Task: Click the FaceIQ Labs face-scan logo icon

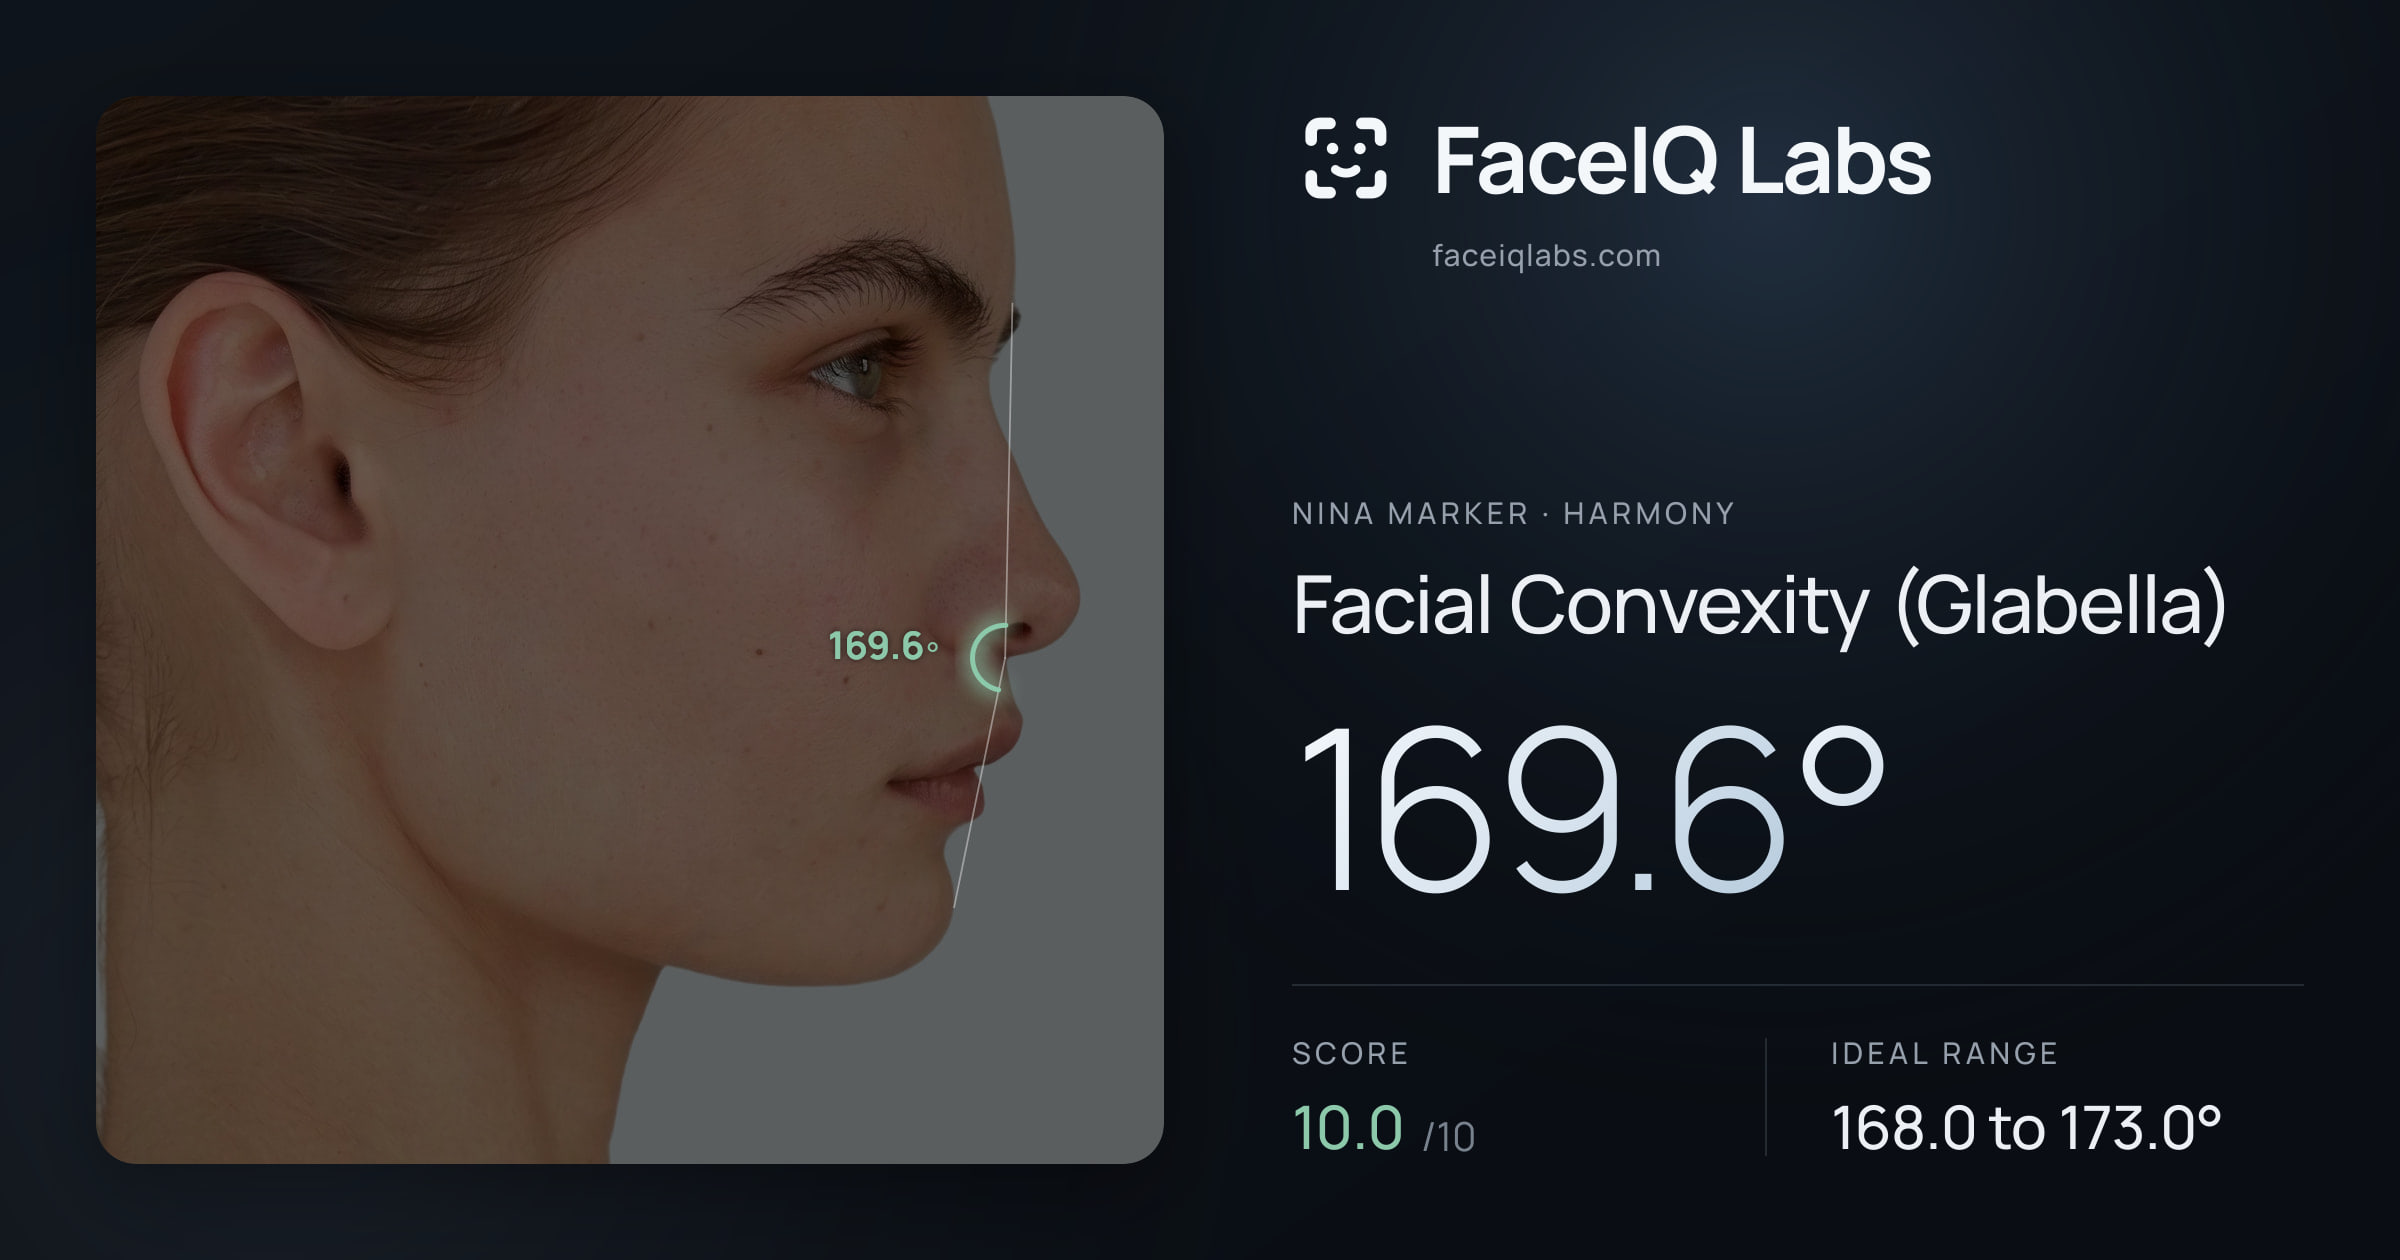Action: click(x=1345, y=158)
